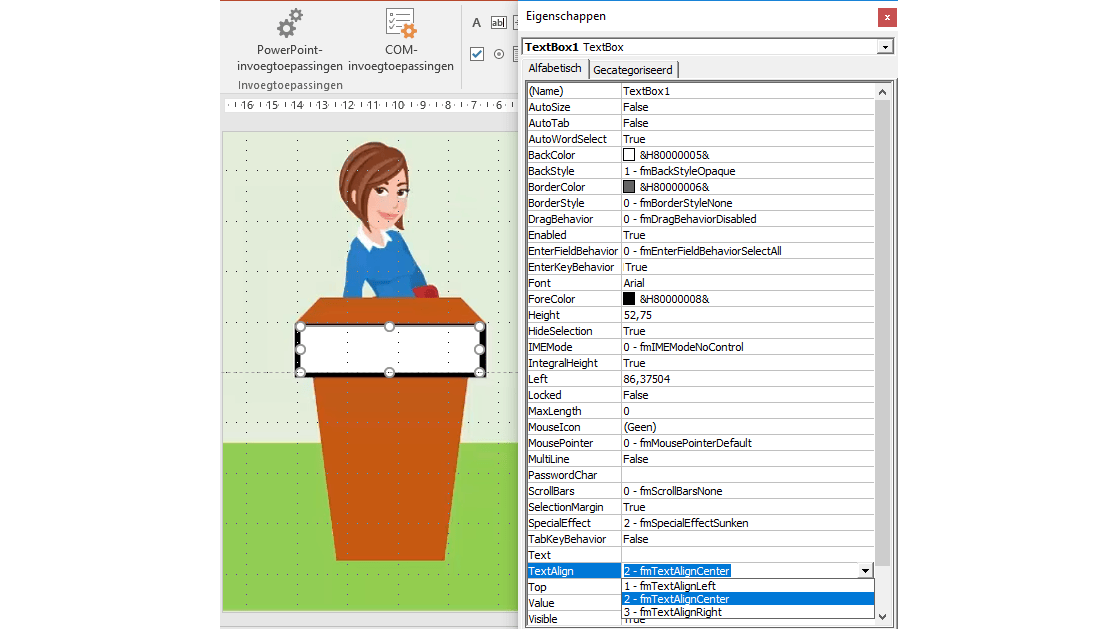Select the Label control (A) icon
Viewport: 1118px width, 629px height.
(x=476, y=23)
